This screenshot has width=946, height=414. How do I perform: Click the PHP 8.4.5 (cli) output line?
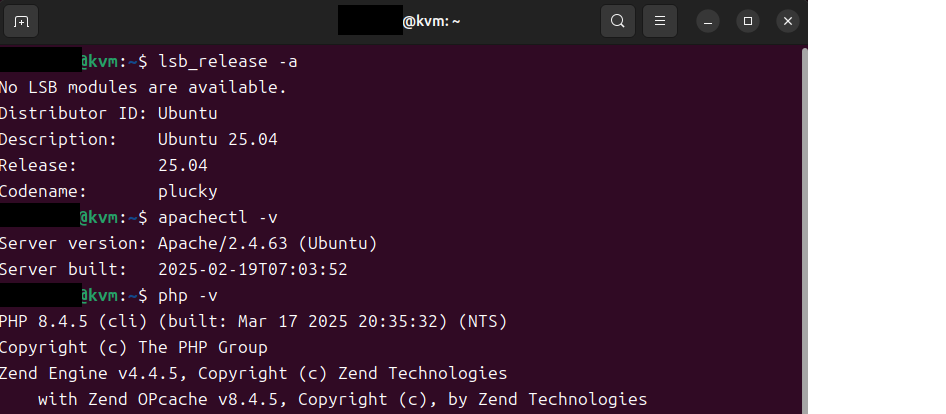[253, 321]
